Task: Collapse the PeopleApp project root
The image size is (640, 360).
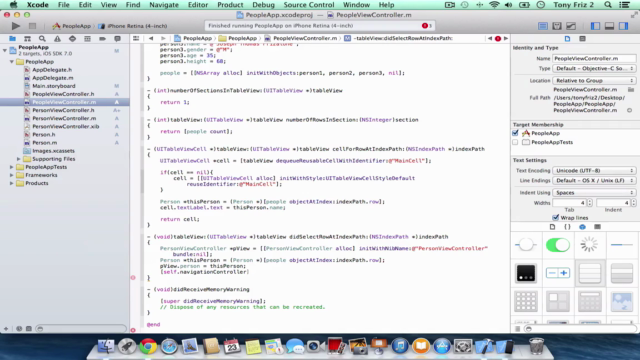Action: [4, 50]
